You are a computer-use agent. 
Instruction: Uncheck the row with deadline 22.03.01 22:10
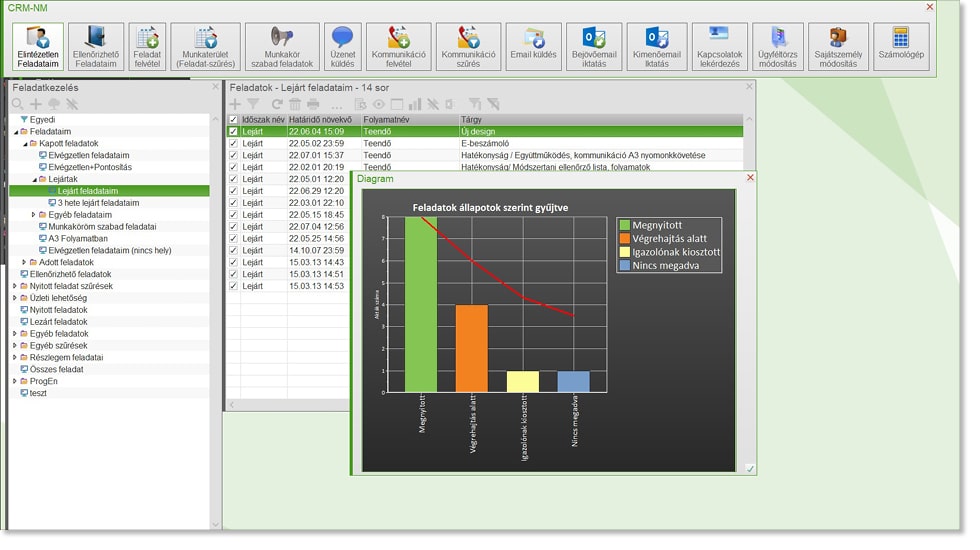(x=233, y=202)
